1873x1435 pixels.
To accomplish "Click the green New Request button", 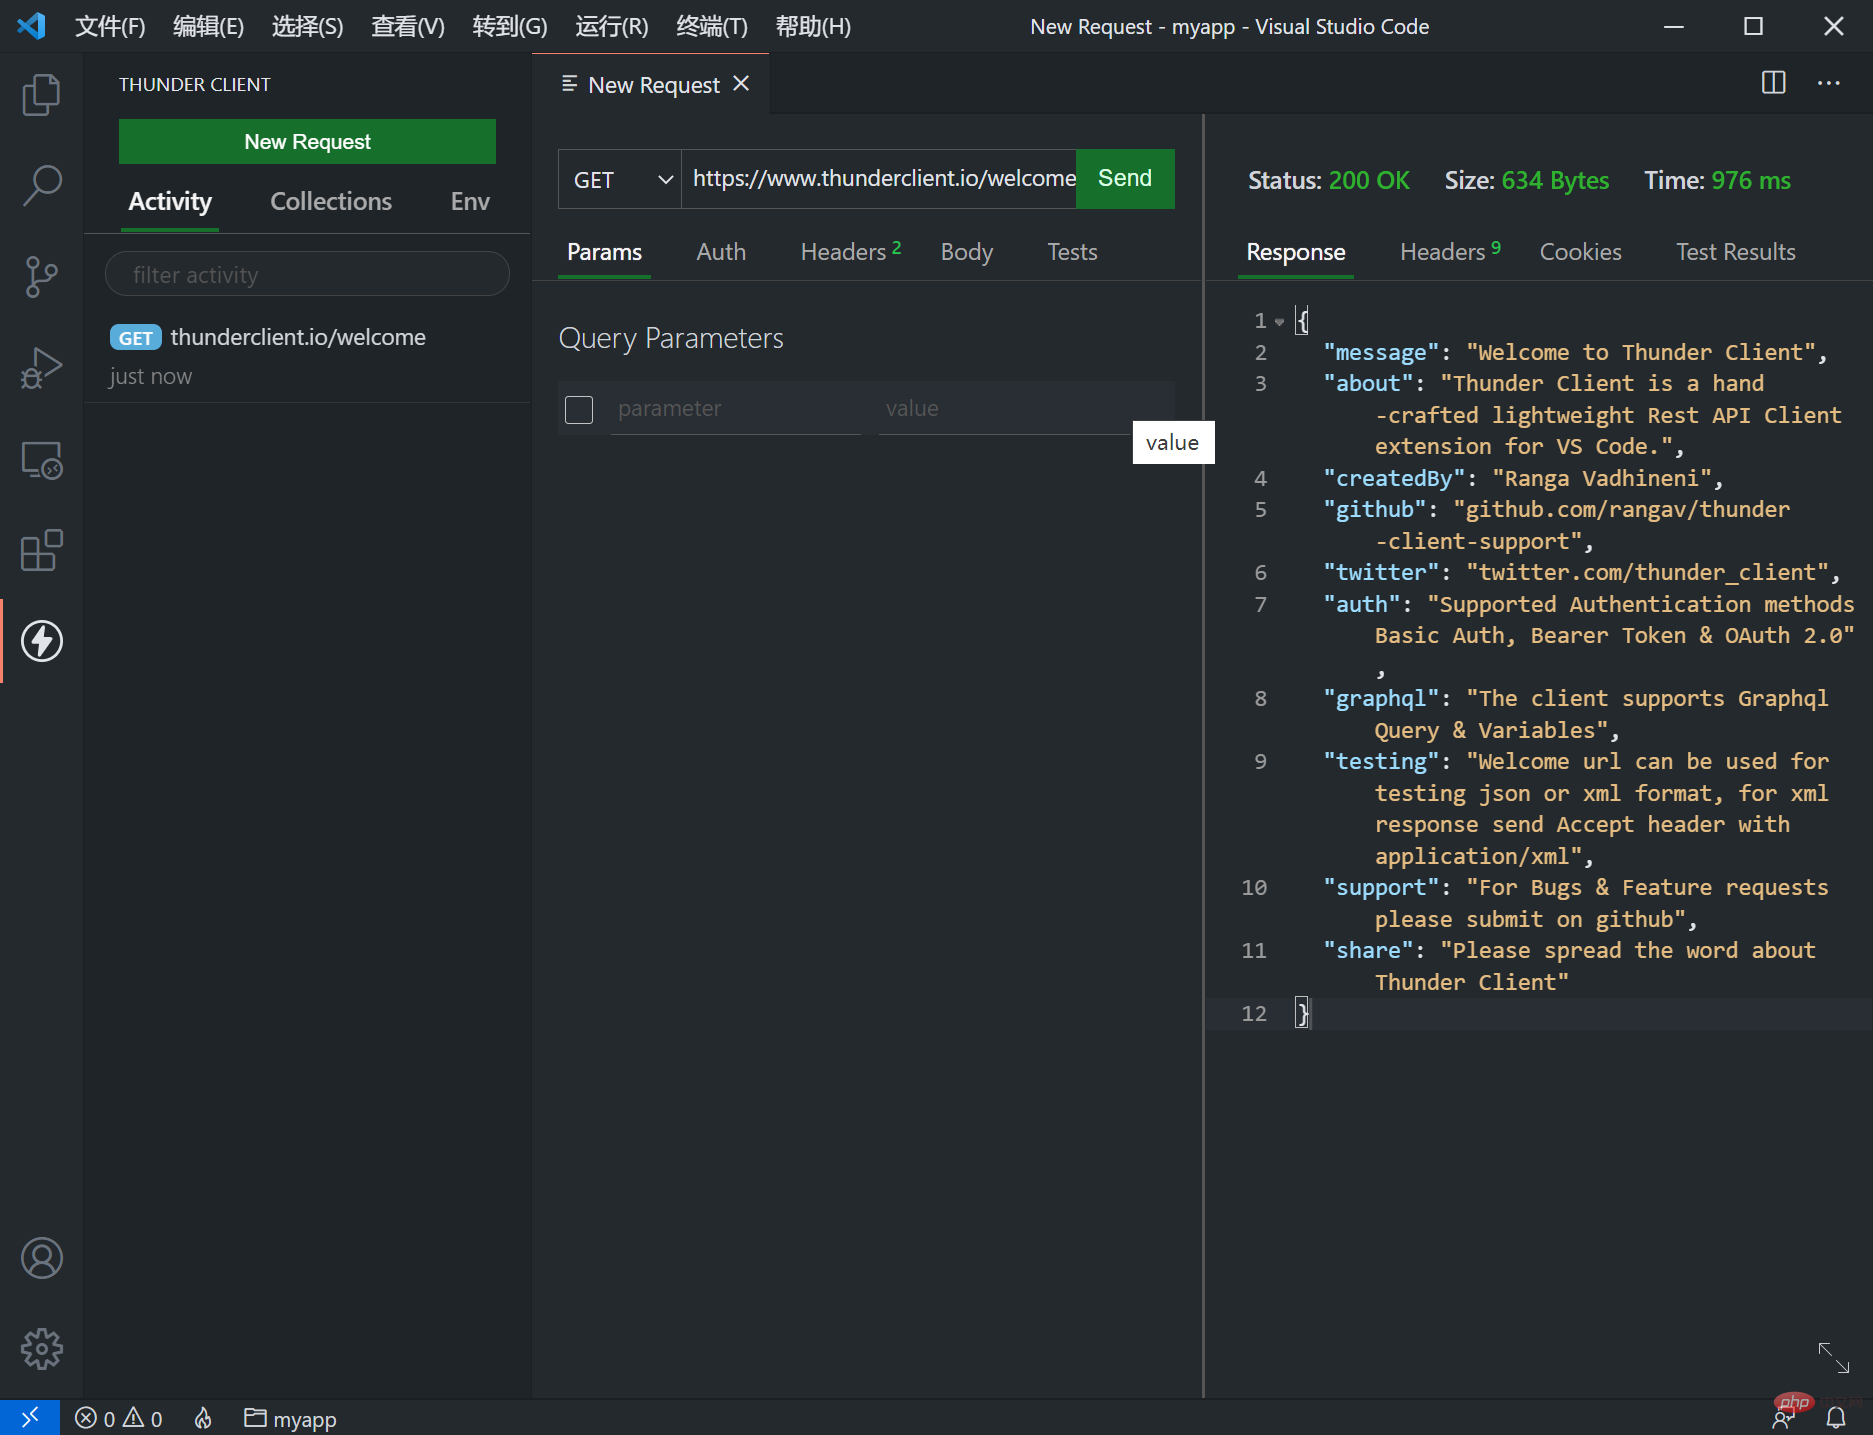I will tap(307, 142).
